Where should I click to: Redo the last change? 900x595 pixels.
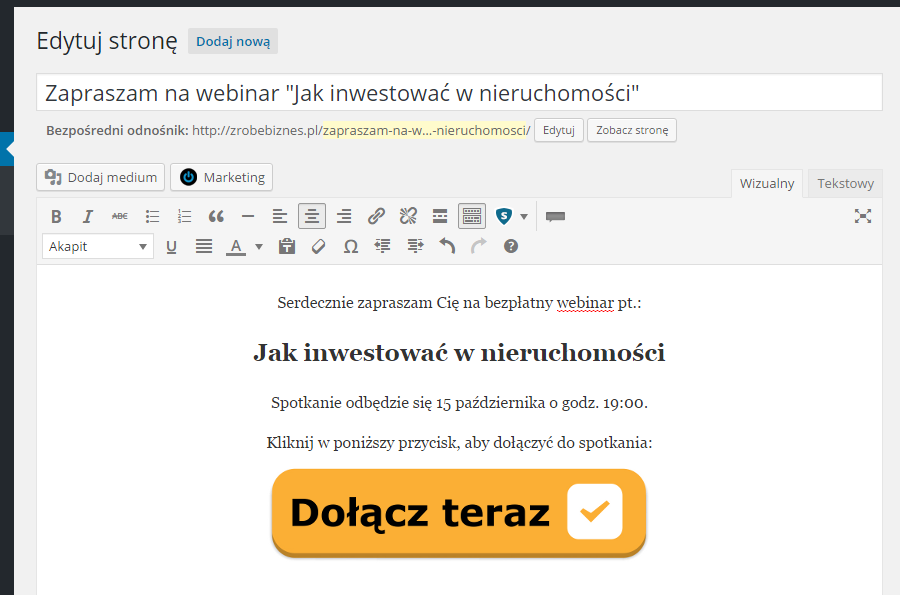coord(478,246)
